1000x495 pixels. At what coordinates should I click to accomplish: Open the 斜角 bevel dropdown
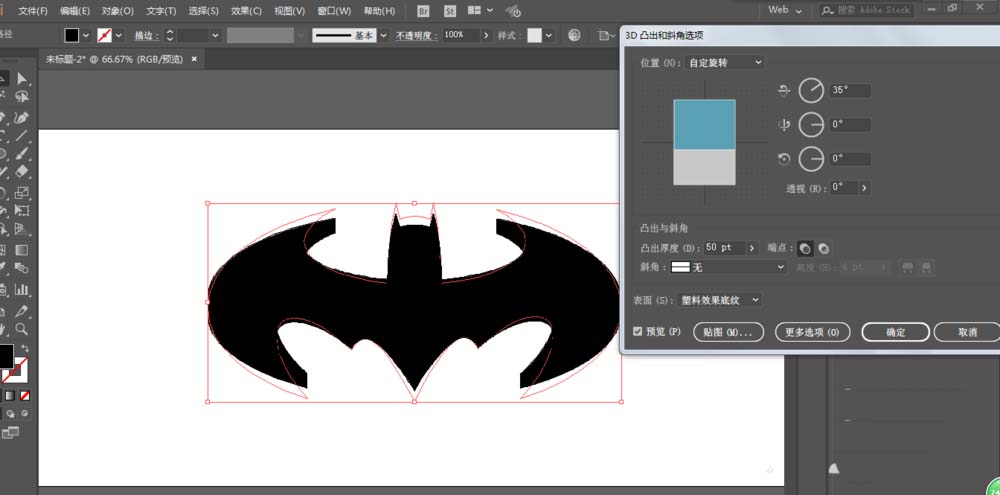click(728, 268)
